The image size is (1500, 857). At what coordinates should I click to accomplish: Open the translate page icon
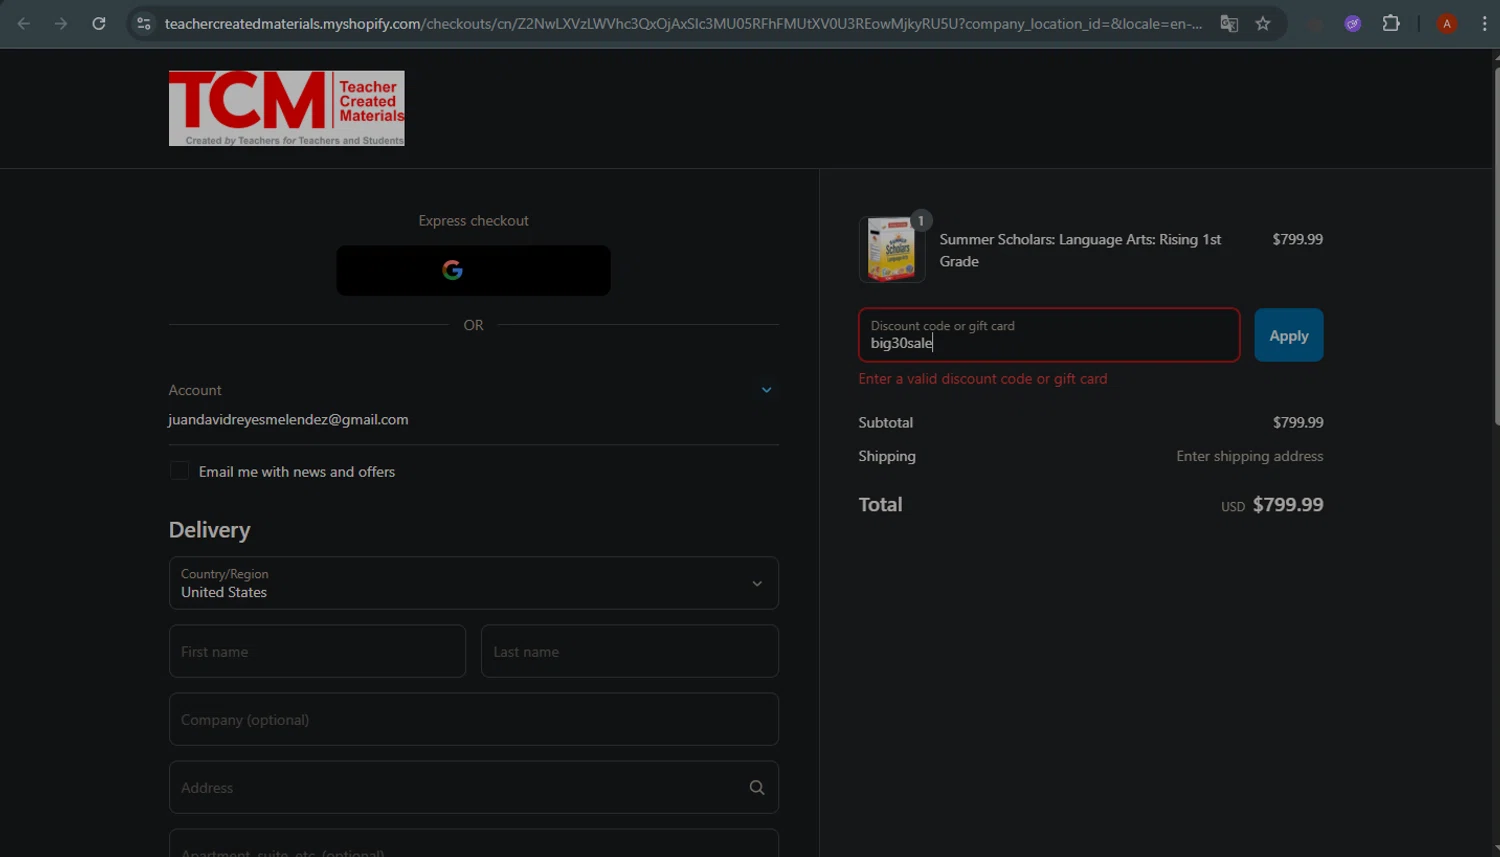(1229, 23)
